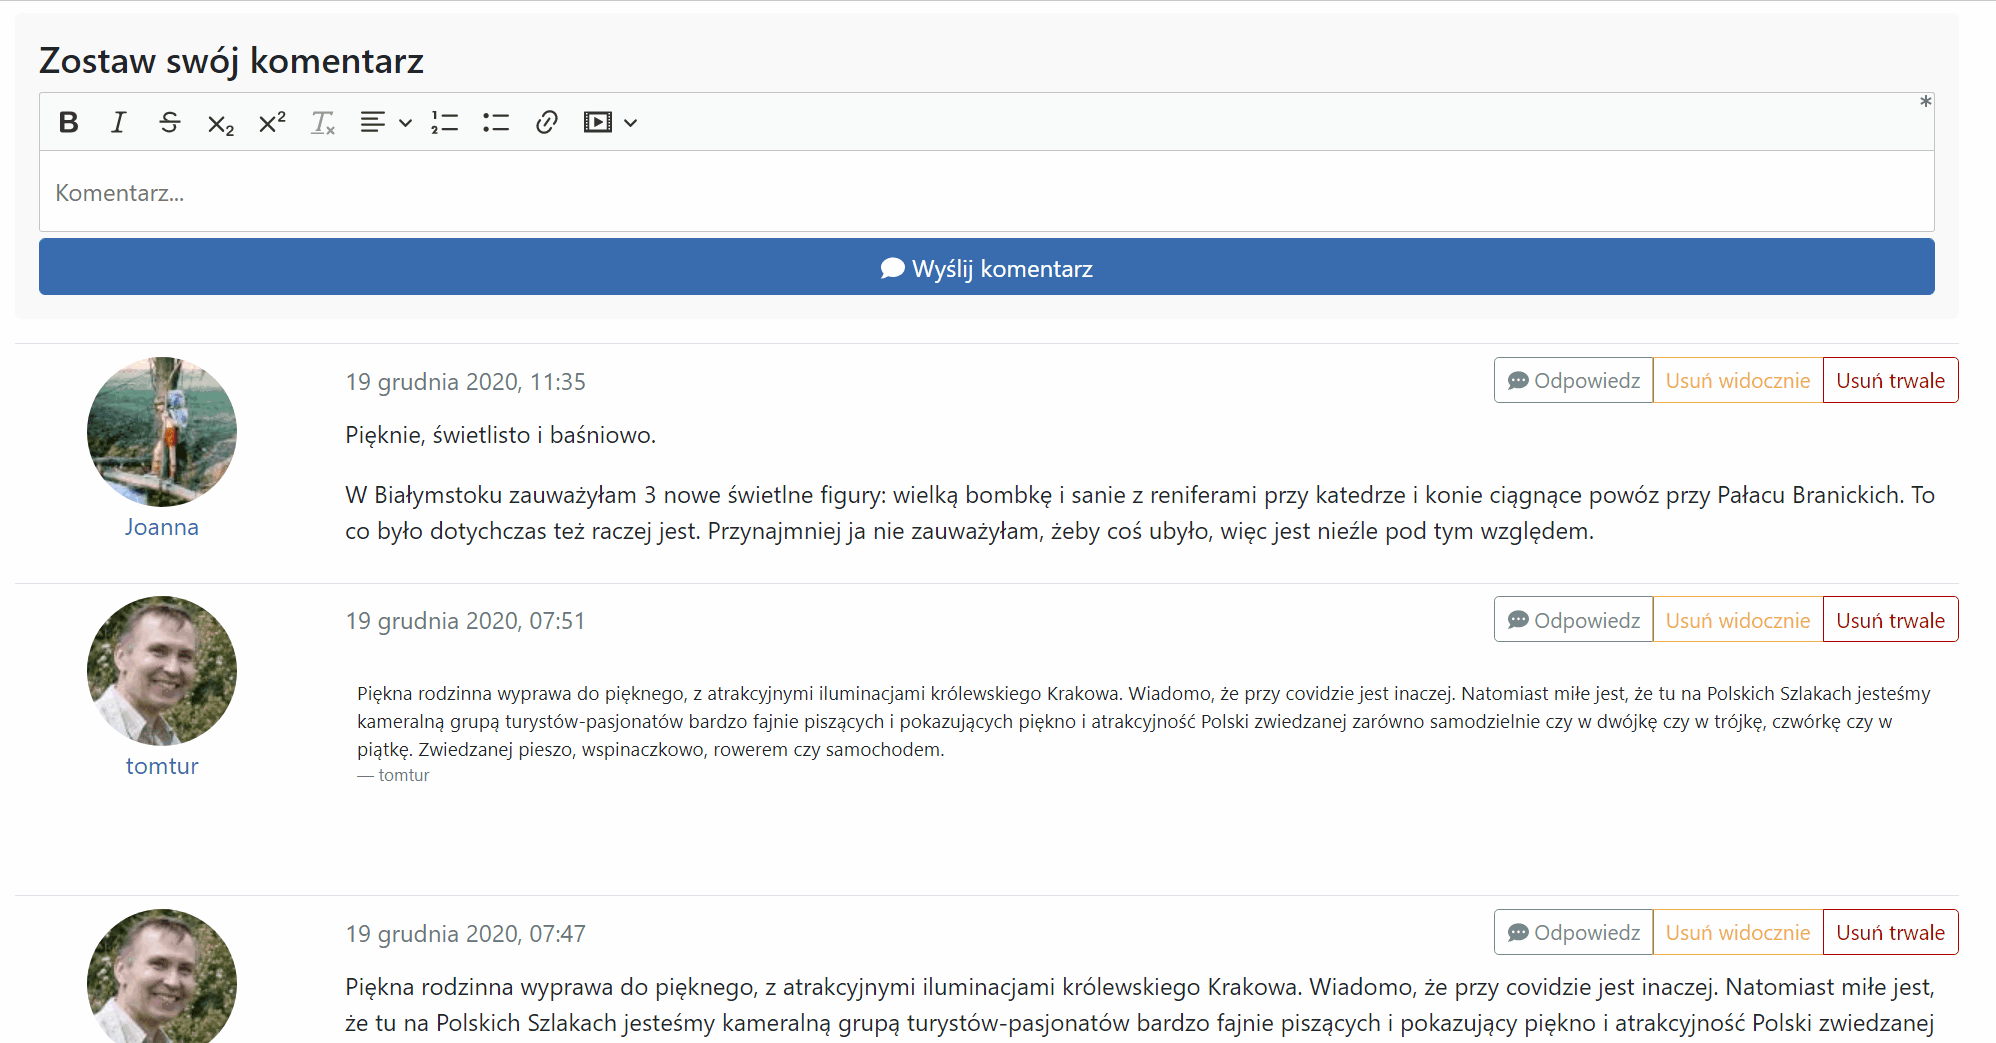
Task: Click Joanna's avatar photo
Action: pyautogui.click(x=162, y=432)
